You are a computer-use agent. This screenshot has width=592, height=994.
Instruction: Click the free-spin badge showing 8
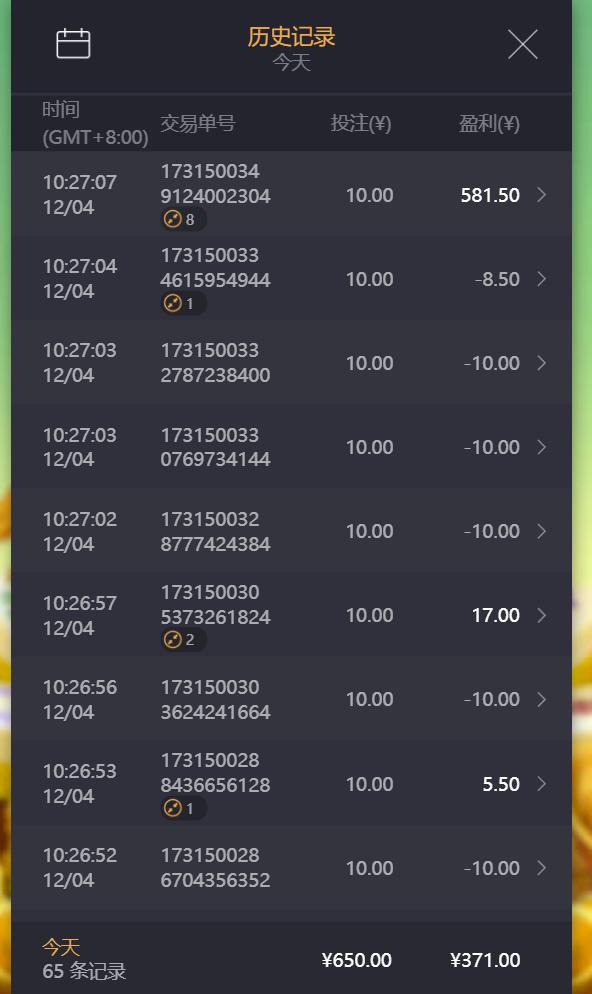point(183,219)
